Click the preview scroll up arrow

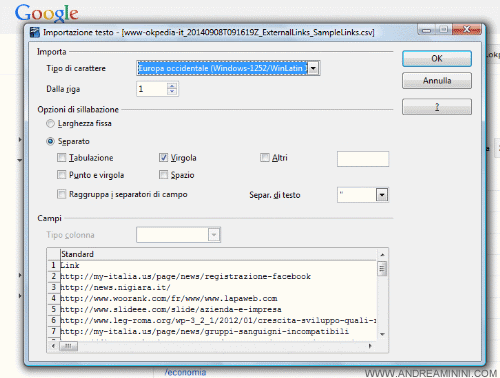382,255
